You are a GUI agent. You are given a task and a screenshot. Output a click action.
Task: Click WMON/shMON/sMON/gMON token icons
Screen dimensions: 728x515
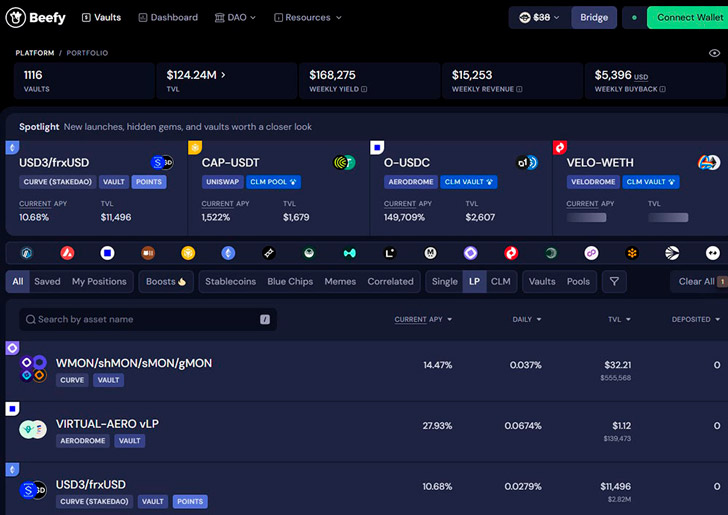pyautogui.click(x=33, y=369)
